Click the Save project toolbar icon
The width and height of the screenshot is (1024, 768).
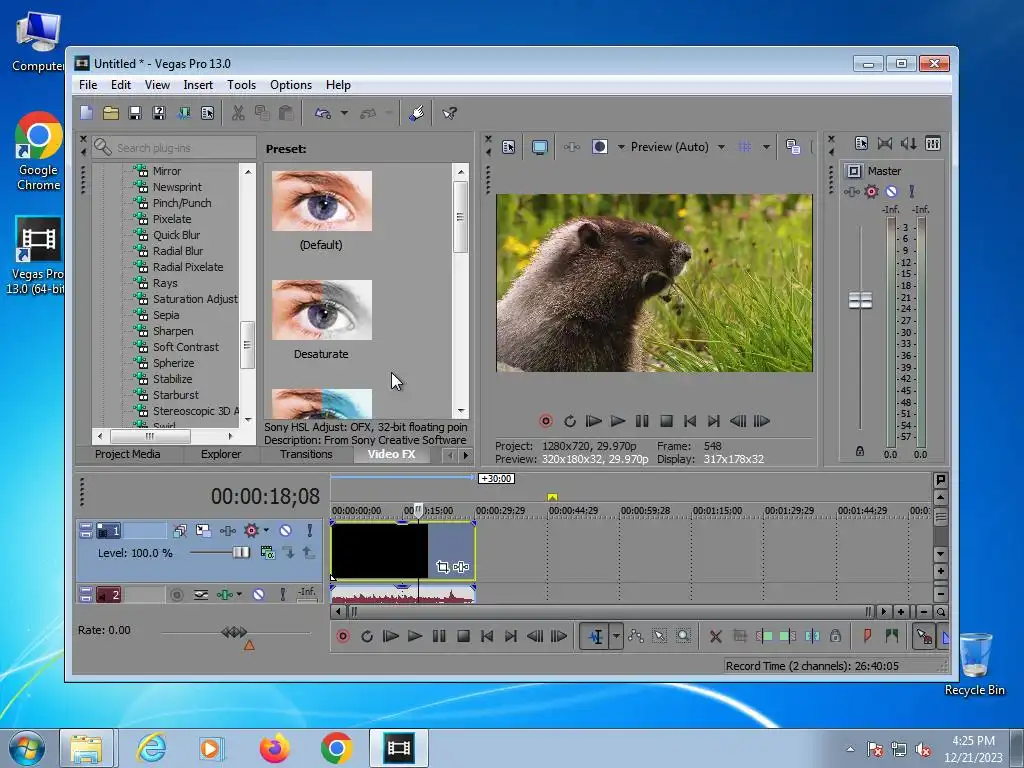click(135, 113)
